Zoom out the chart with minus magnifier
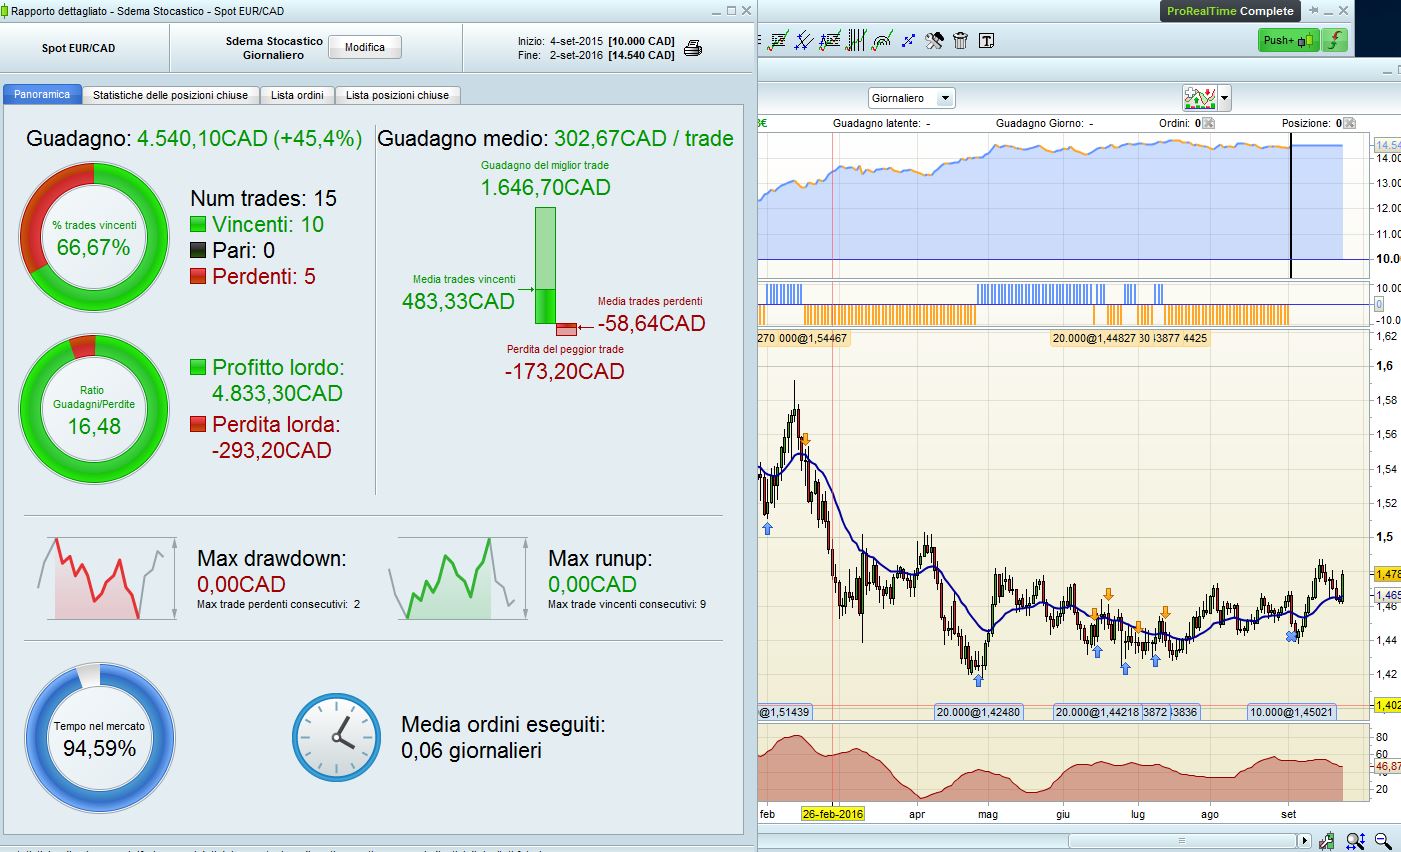 pos(1383,840)
